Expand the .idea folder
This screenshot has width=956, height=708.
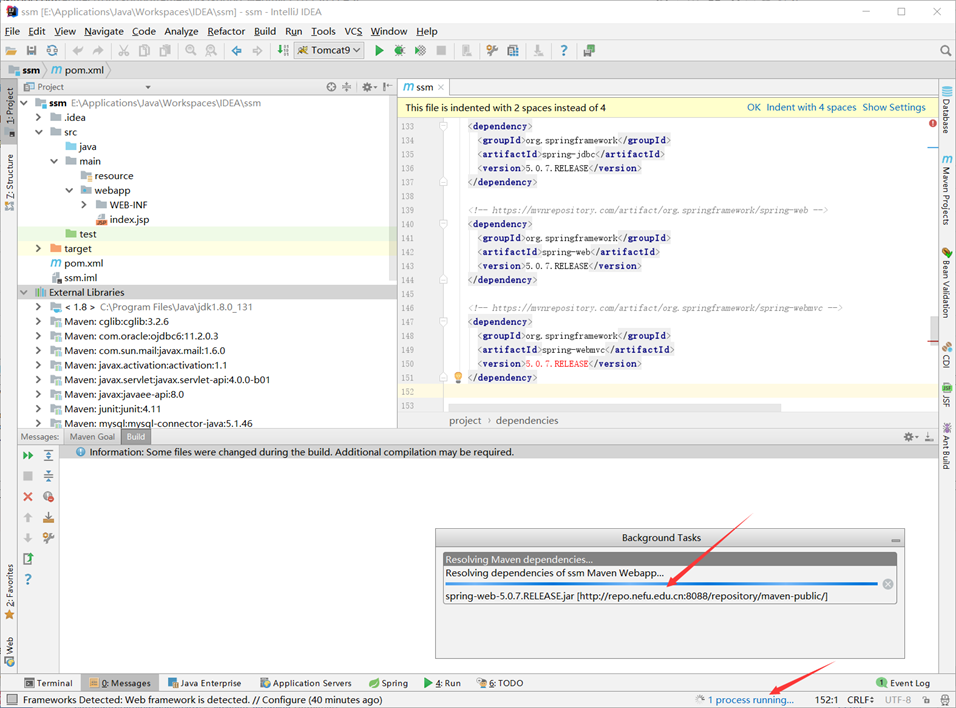pos(38,117)
